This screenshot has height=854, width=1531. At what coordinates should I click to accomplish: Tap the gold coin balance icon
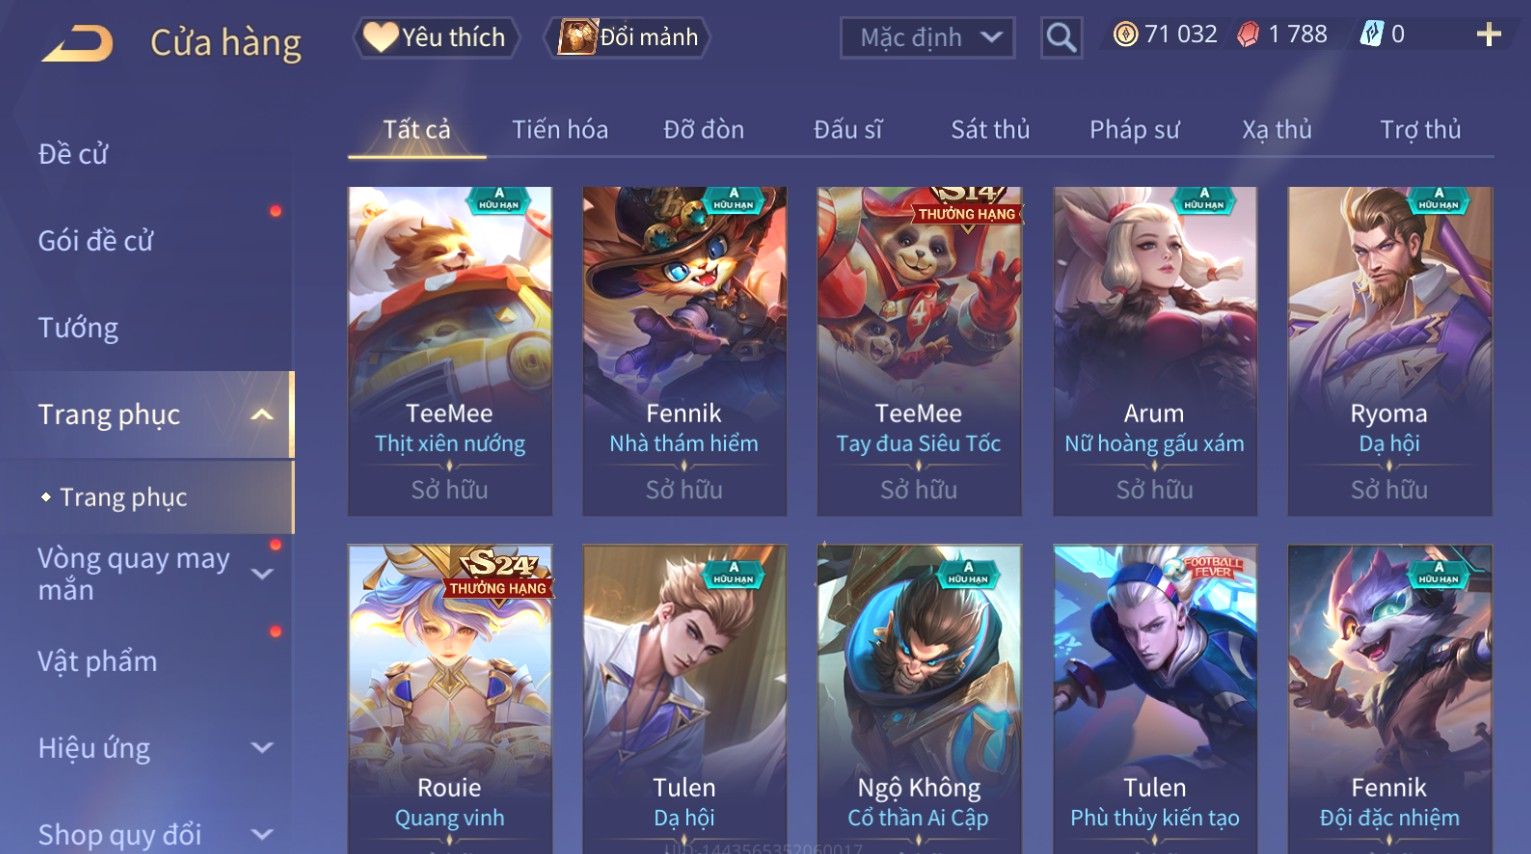pyautogui.click(x=1126, y=35)
